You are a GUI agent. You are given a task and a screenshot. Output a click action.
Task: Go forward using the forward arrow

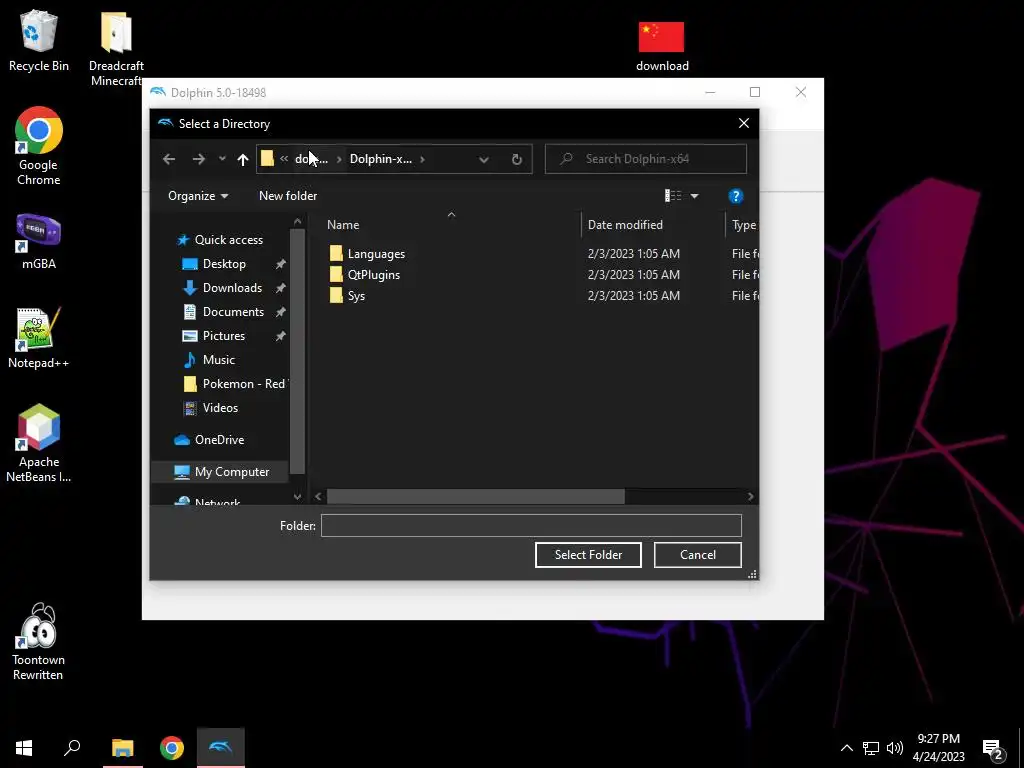click(x=199, y=159)
